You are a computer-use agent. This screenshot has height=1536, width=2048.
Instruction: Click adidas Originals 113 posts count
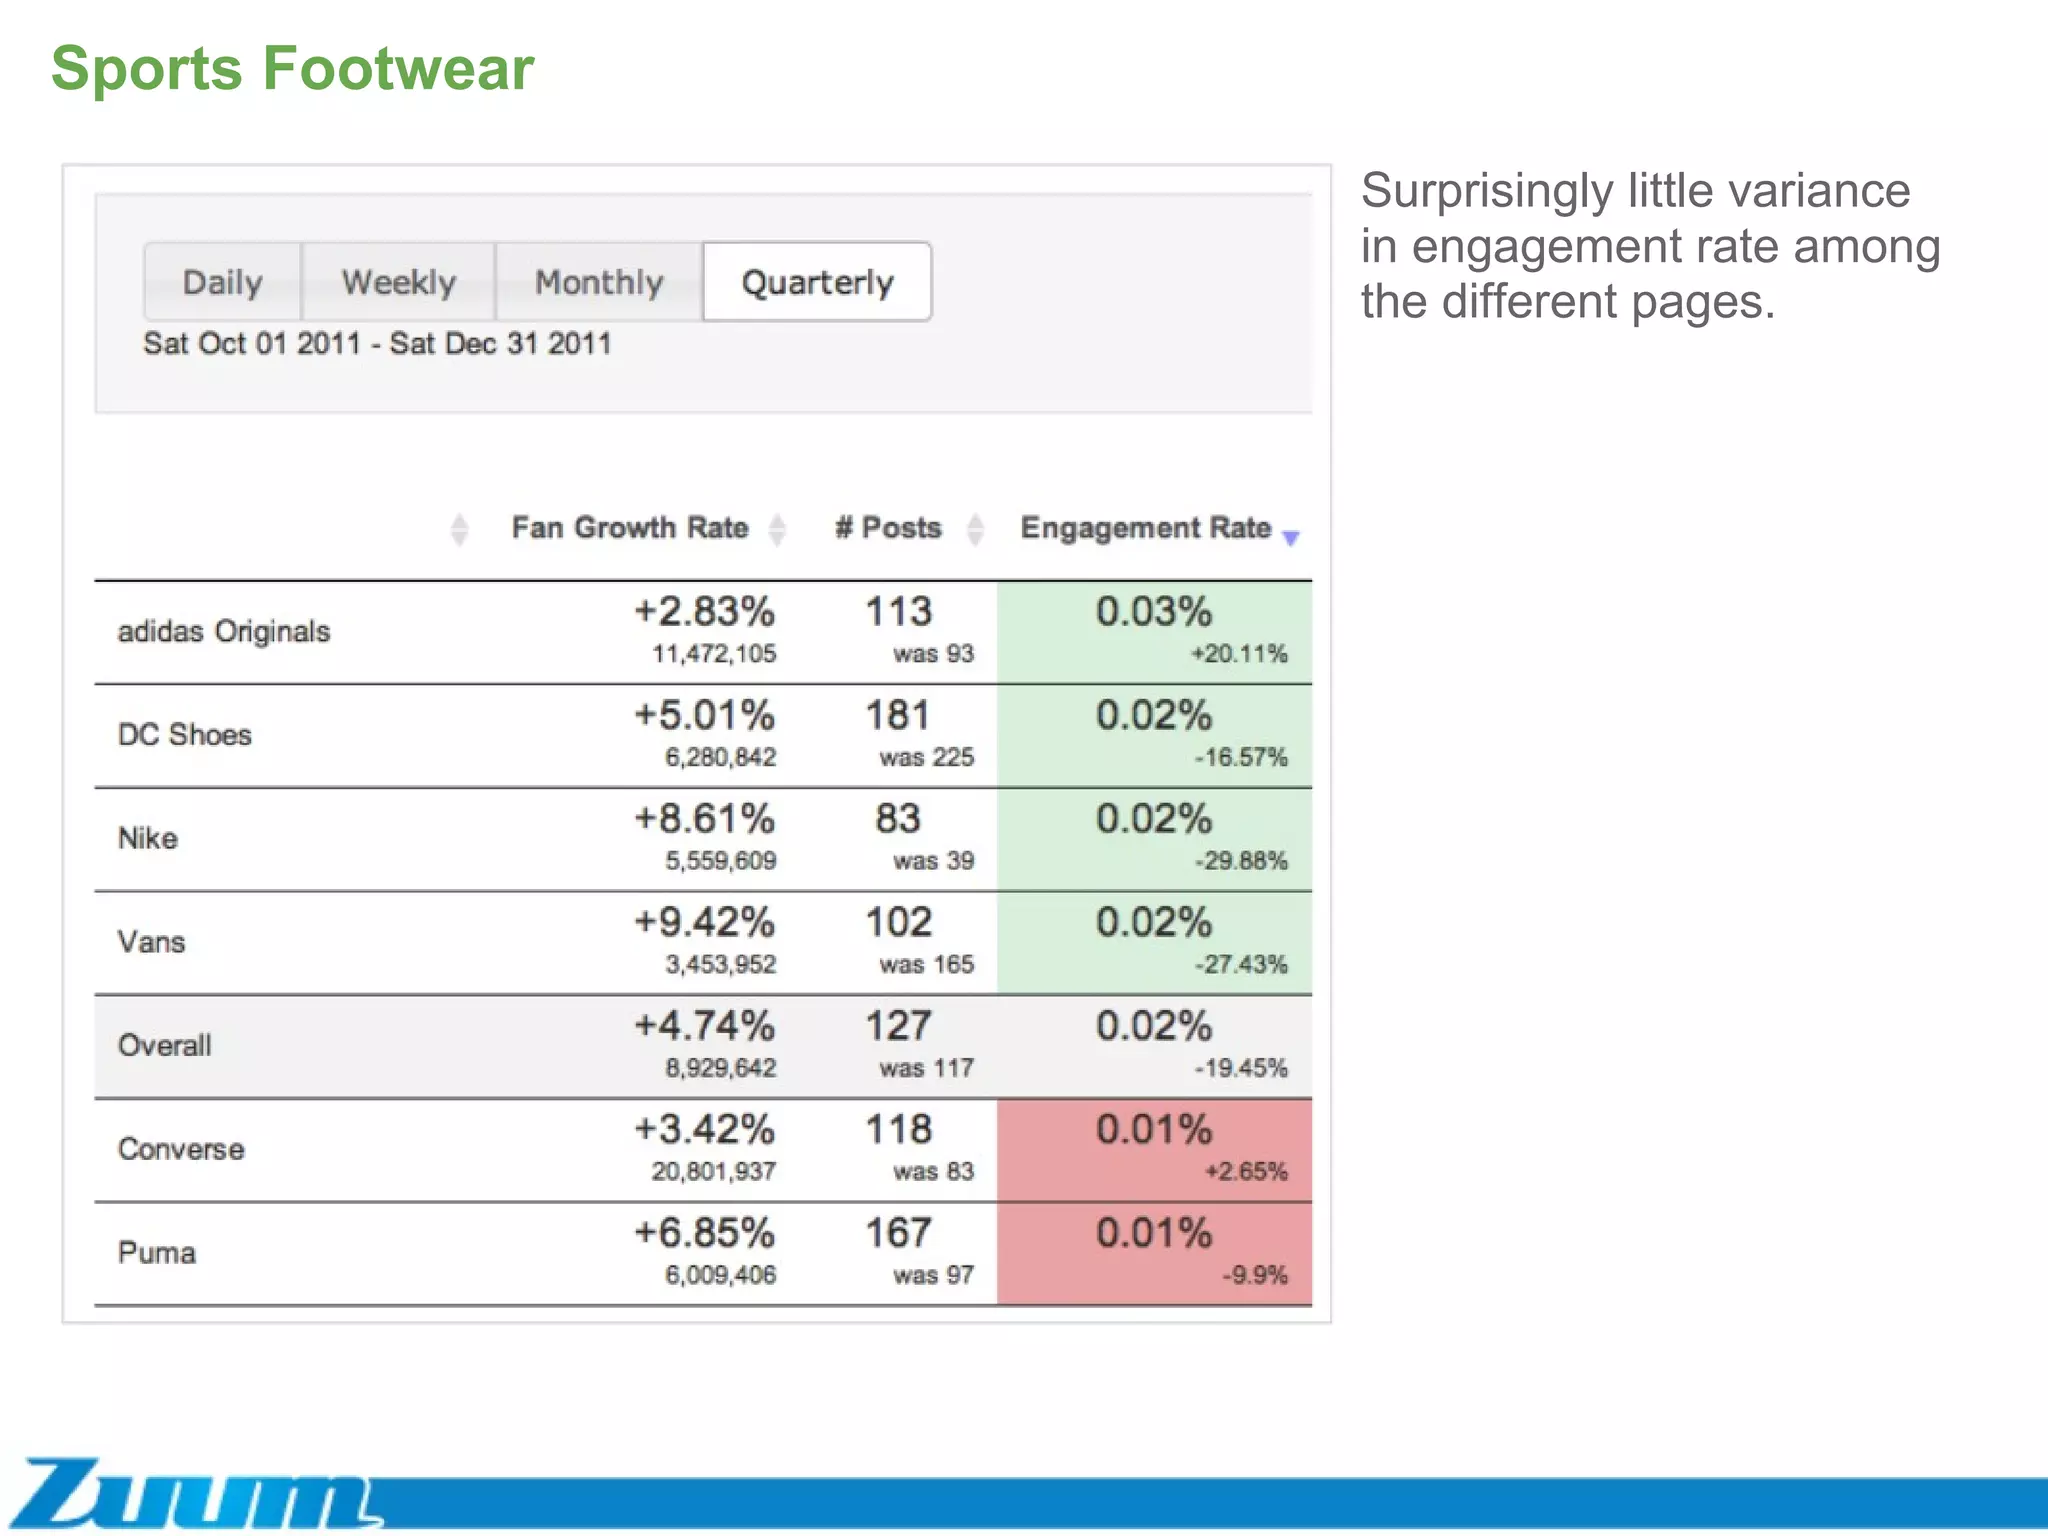point(899,611)
